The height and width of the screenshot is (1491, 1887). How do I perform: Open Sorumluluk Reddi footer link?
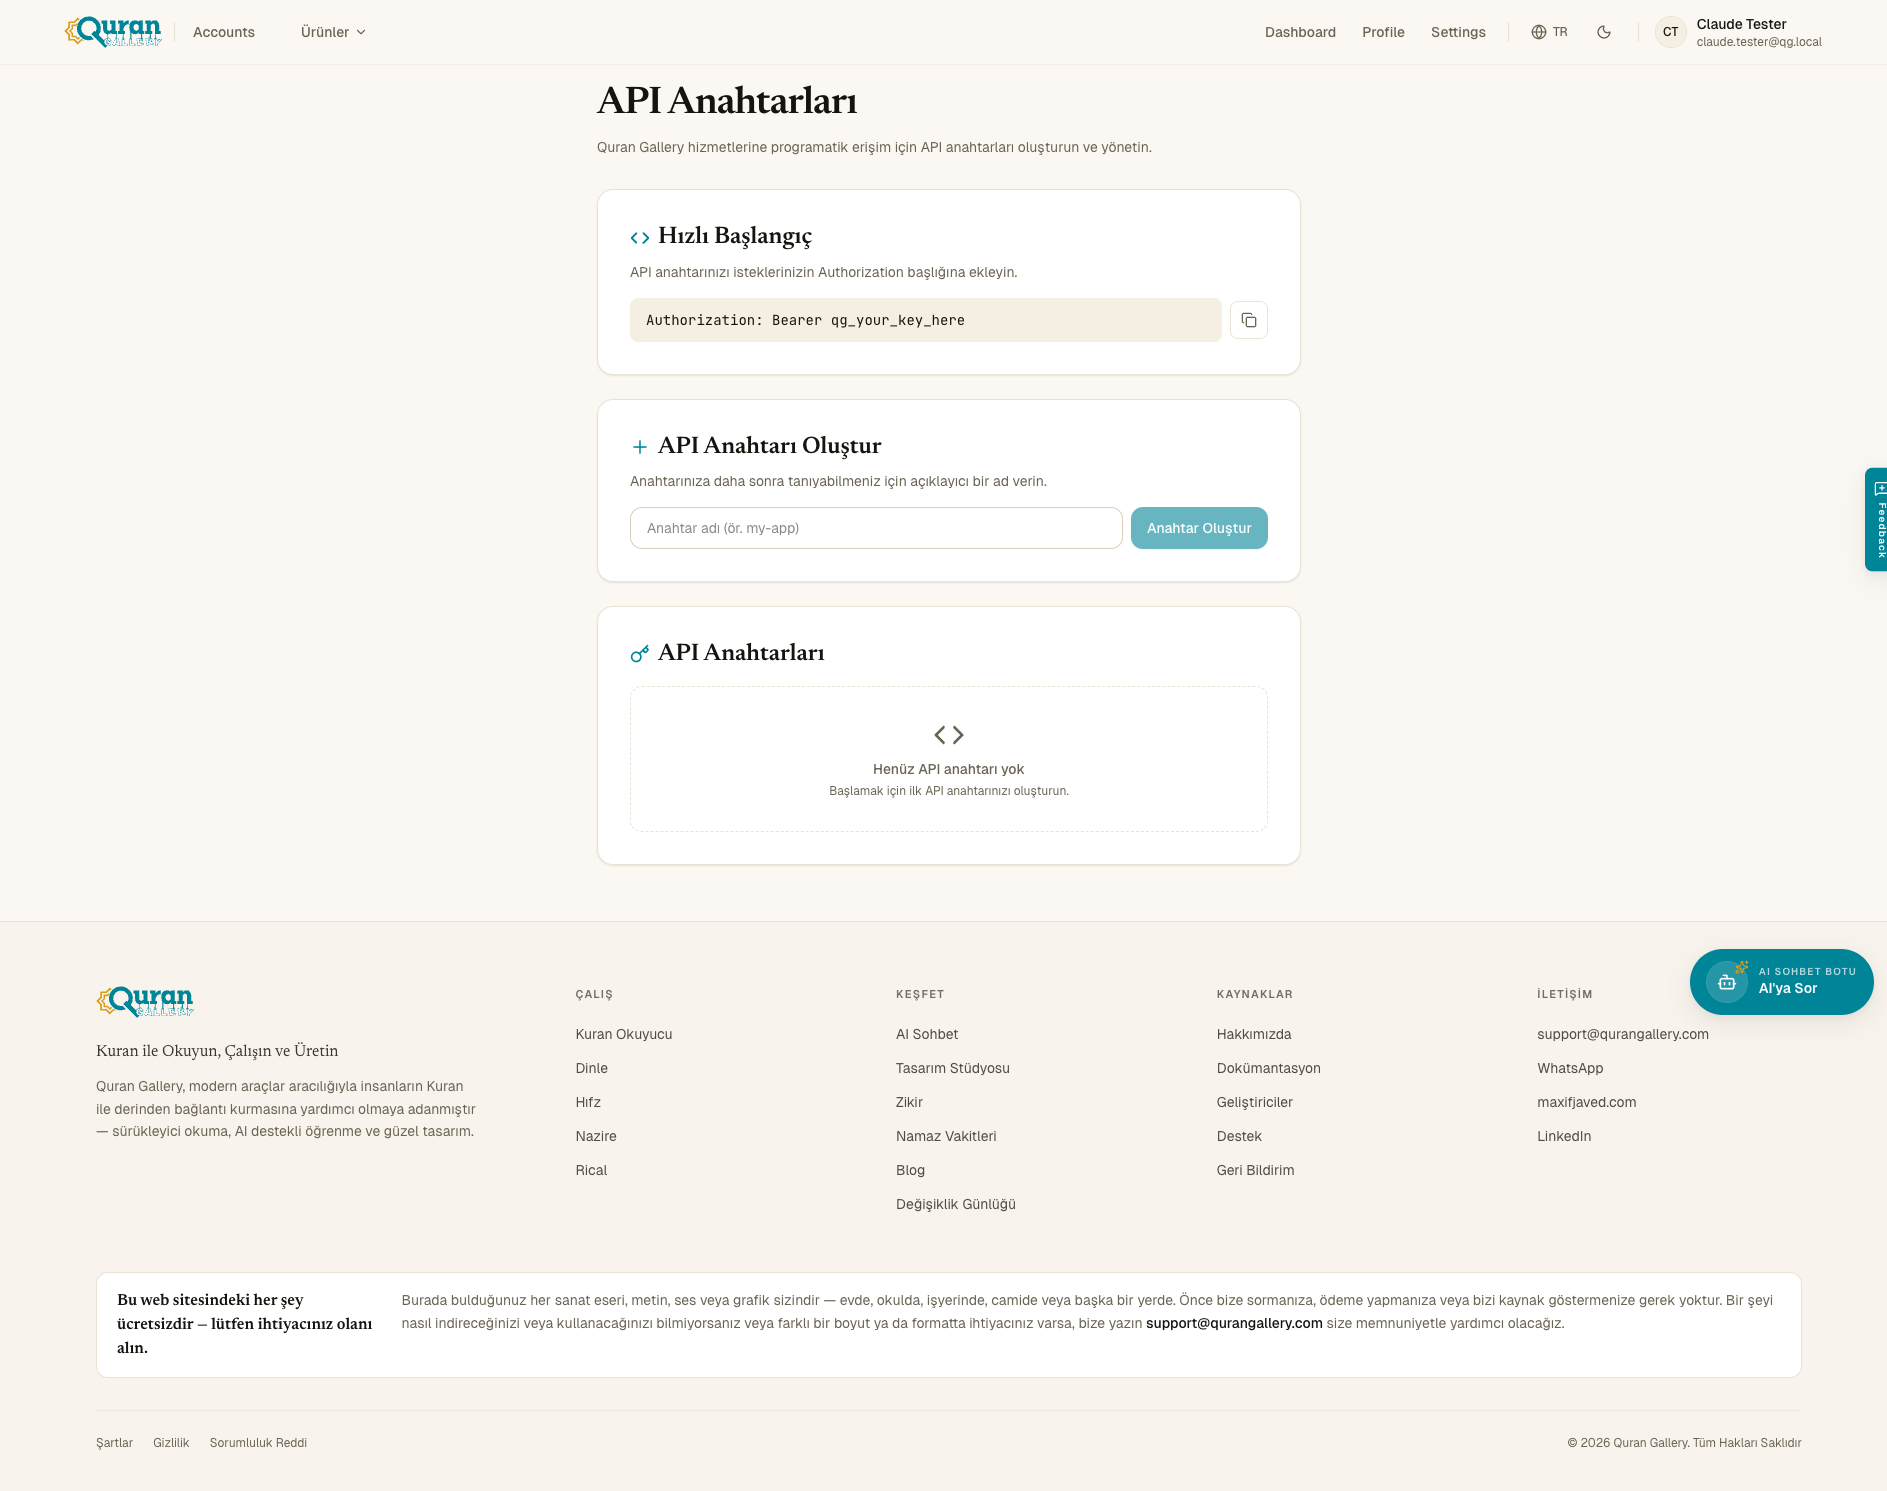click(x=258, y=1442)
